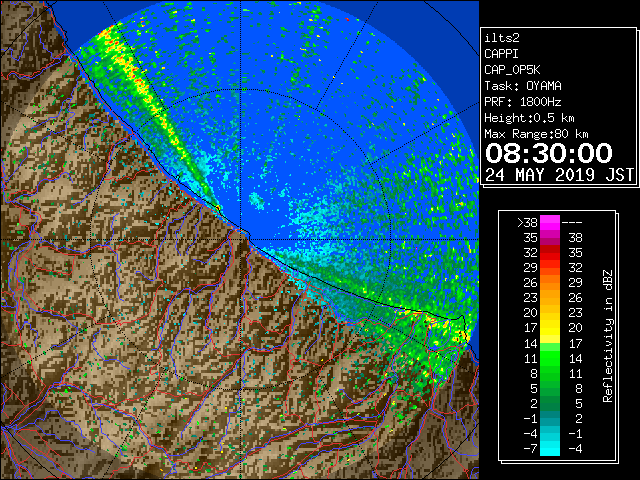Pick the cyan -7 to -4 dBZ band
The width and height of the screenshot is (640, 480).
(x=550, y=448)
